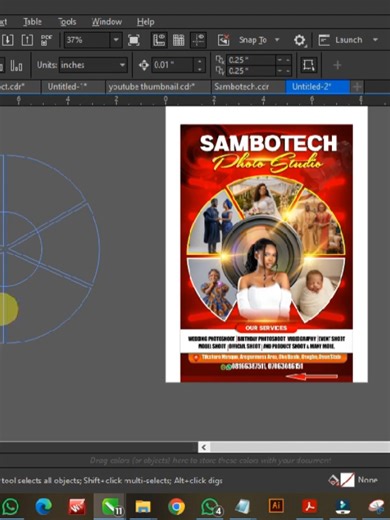Click the Full-screen preview icon

[134, 40]
